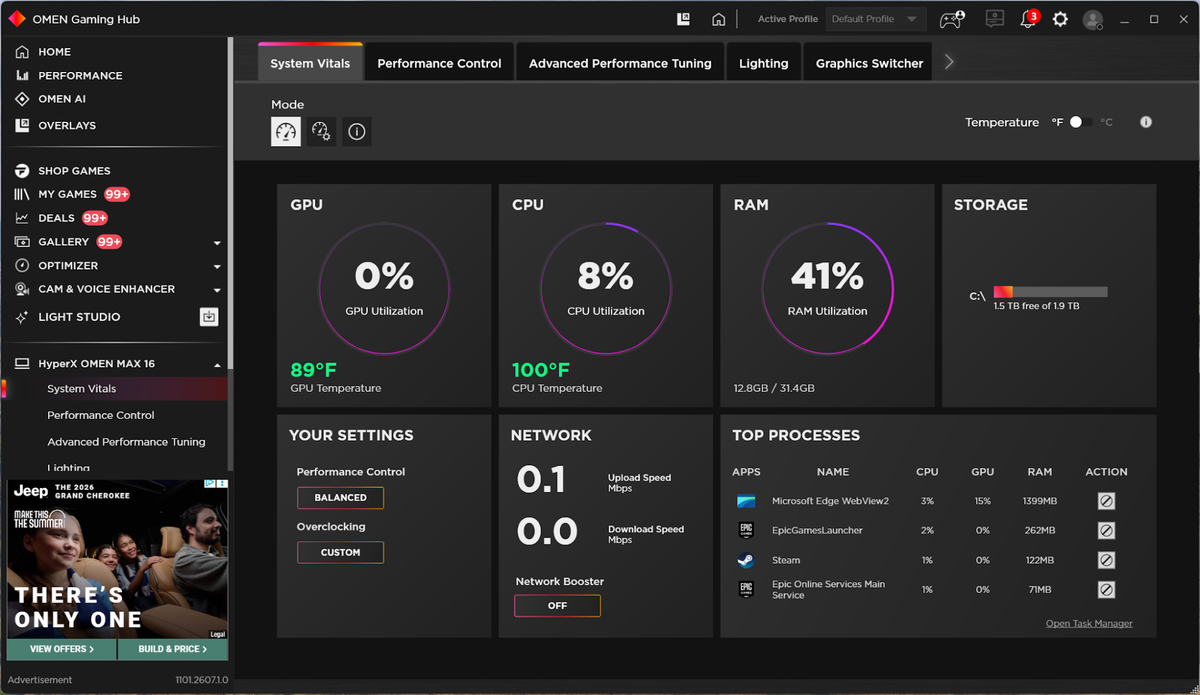Screen dimensions: 1200x695
Task: Click the Custom overclocking button
Action: (x=340, y=552)
